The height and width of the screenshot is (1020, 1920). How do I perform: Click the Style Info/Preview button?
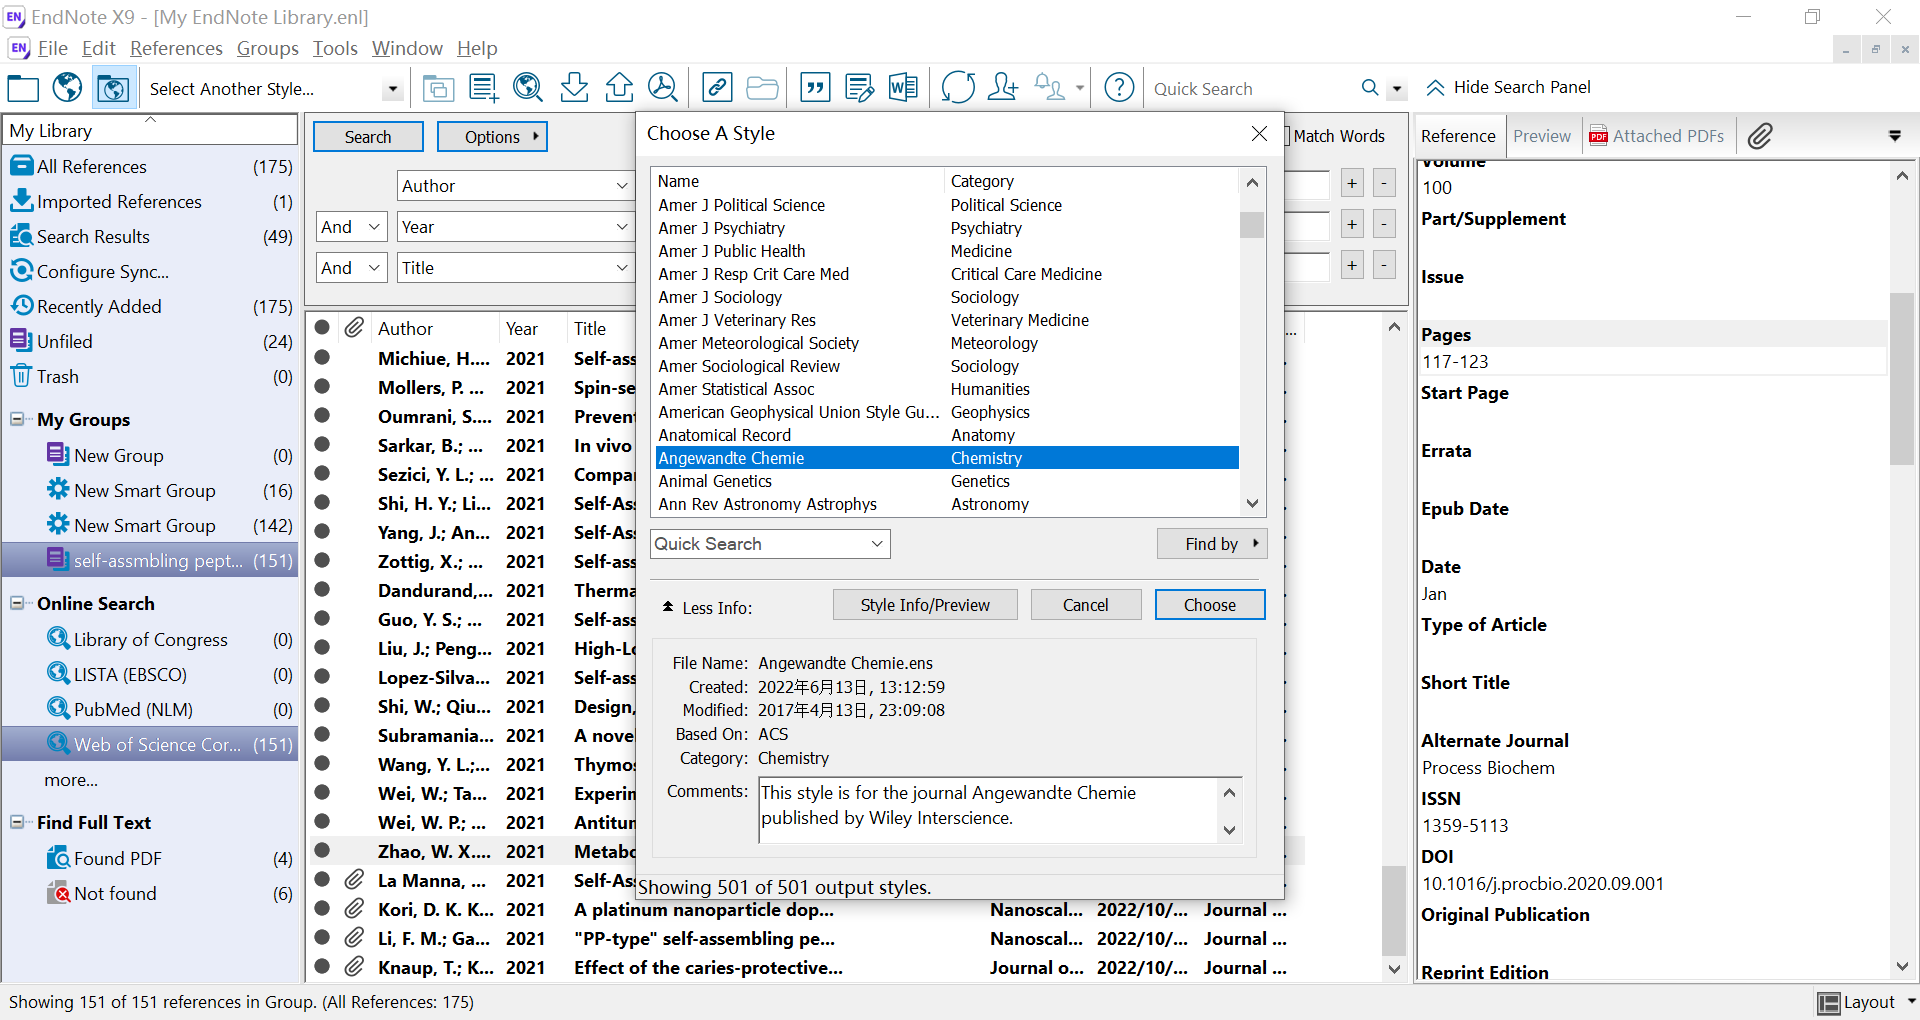(925, 605)
